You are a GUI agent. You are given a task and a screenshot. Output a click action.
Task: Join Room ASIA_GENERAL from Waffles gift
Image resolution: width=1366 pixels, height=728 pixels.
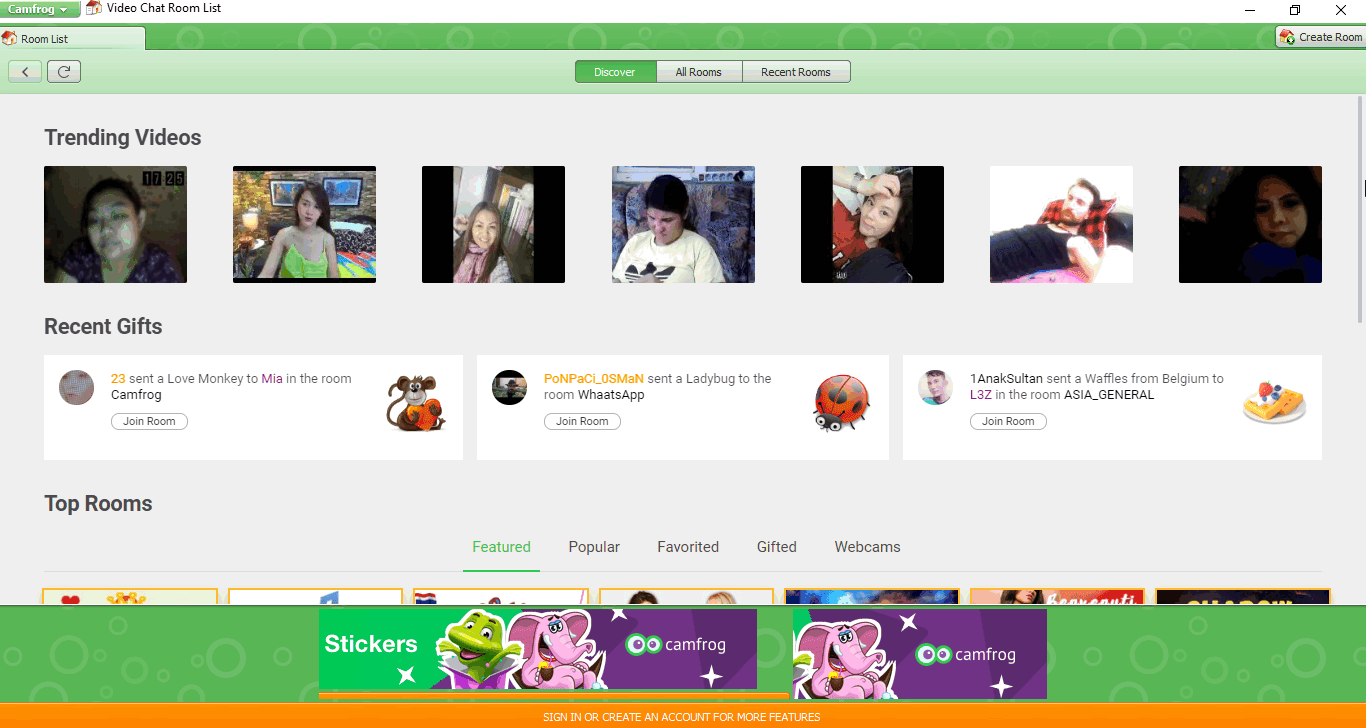[1008, 422]
